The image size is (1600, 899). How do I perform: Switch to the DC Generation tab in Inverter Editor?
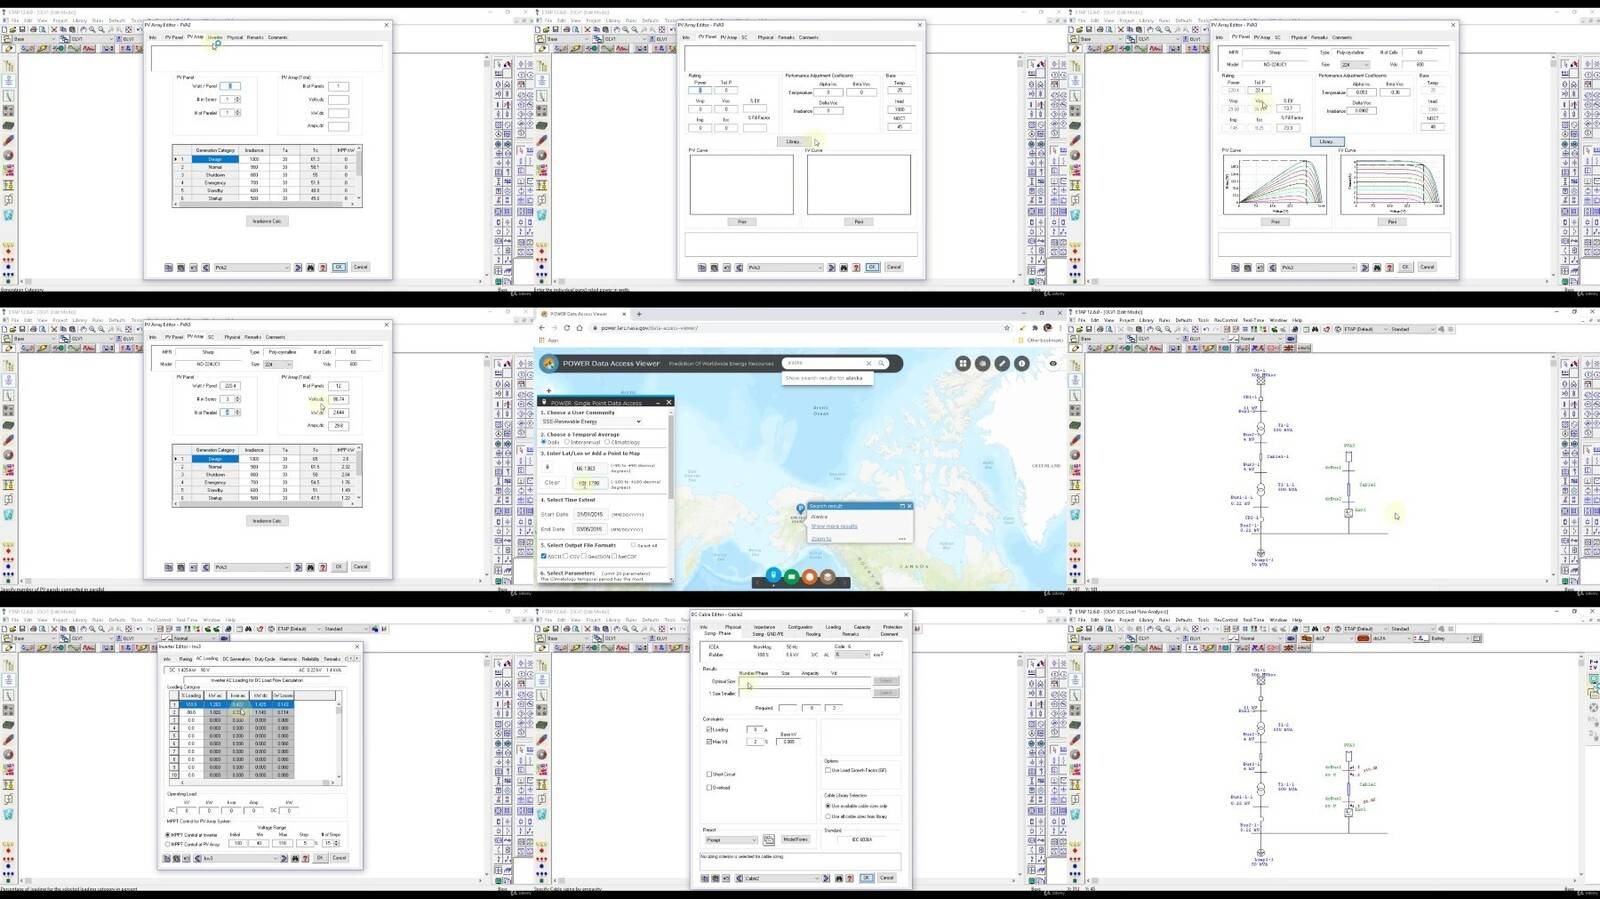coord(237,659)
